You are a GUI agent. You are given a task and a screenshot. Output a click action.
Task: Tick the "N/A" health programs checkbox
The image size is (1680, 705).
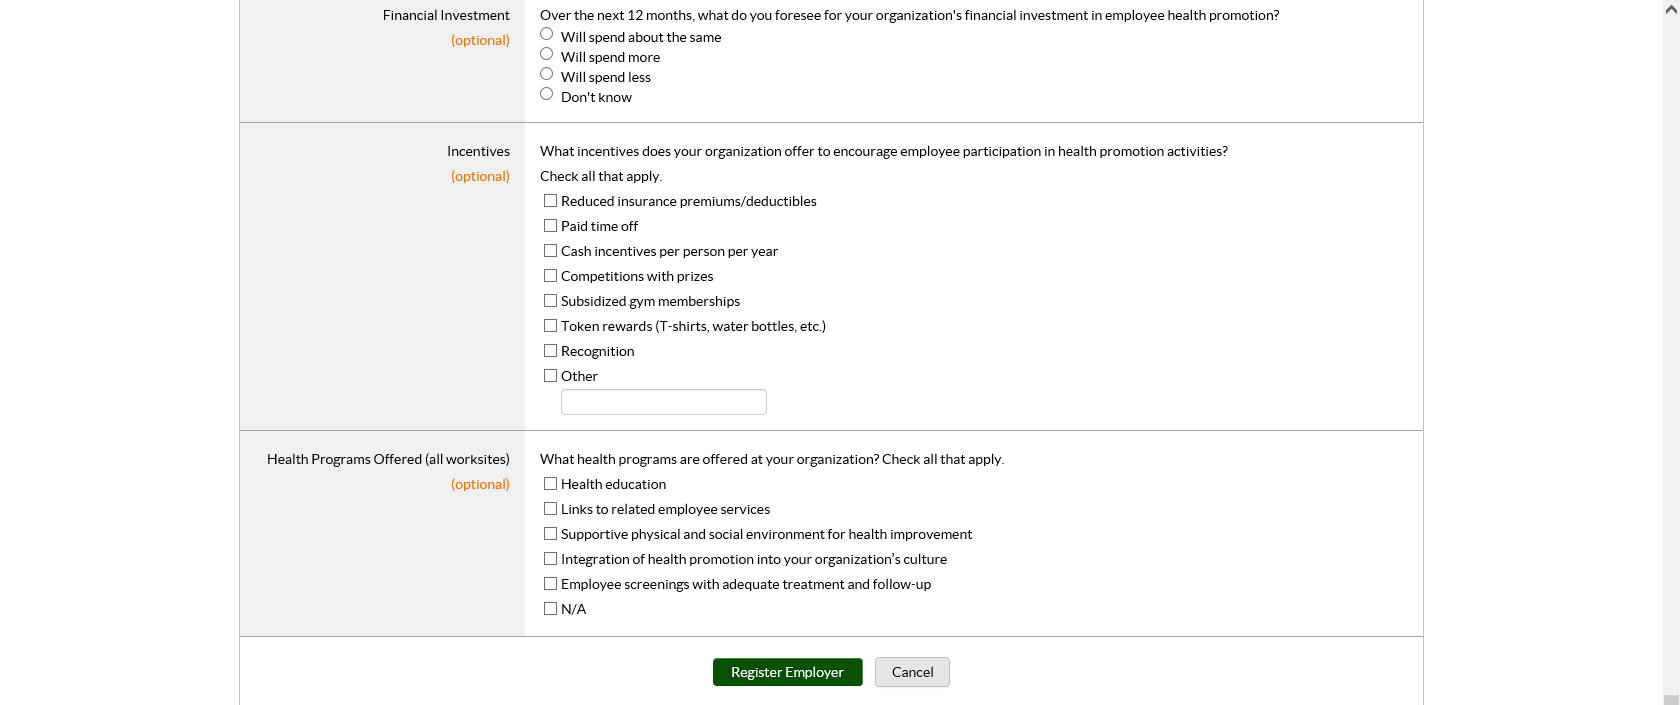pyautogui.click(x=550, y=609)
